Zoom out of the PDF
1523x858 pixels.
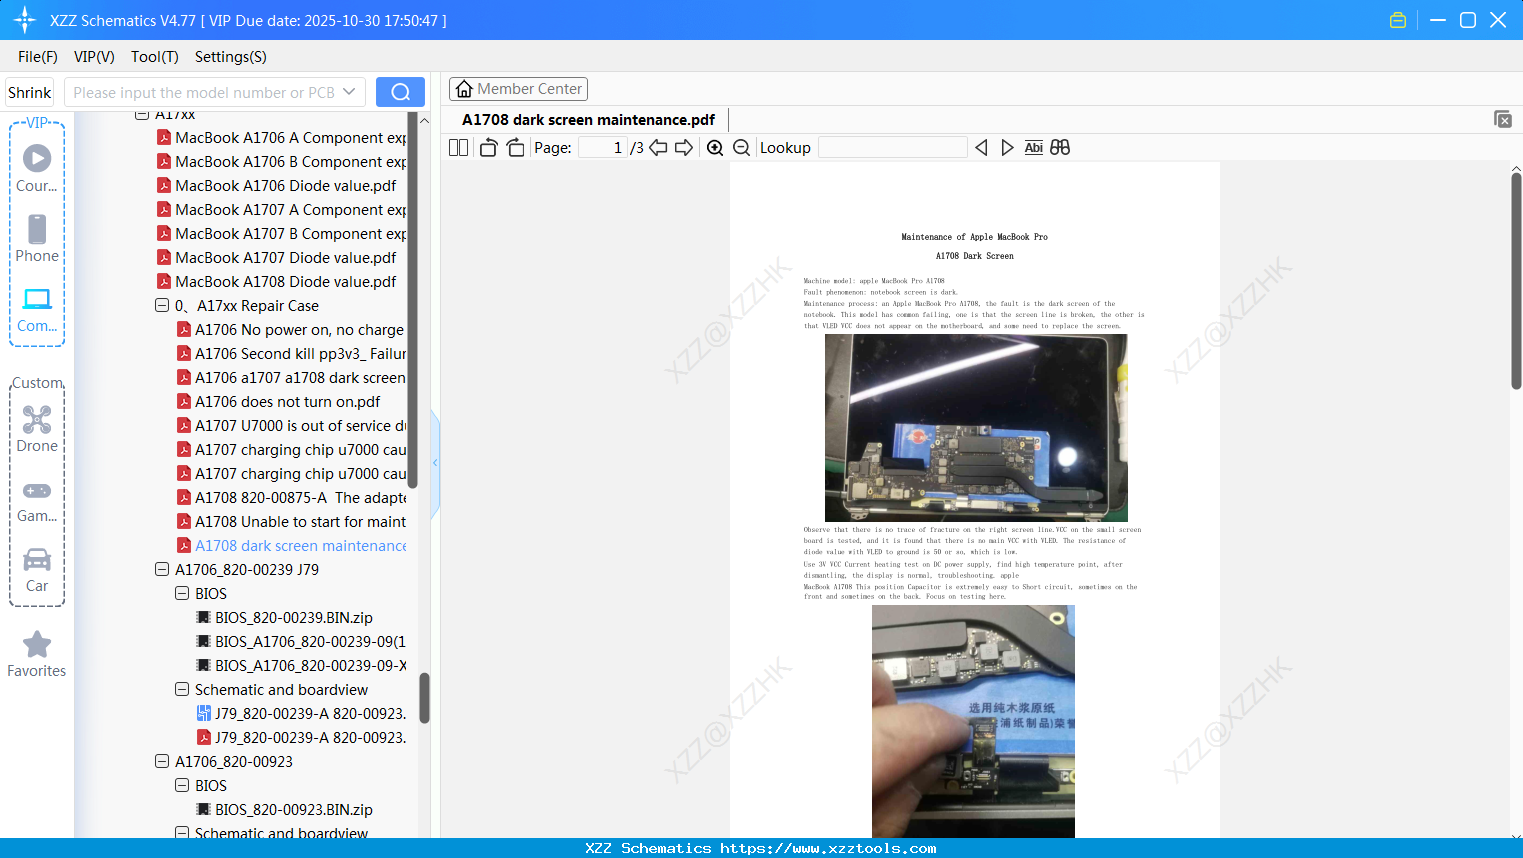pos(742,148)
